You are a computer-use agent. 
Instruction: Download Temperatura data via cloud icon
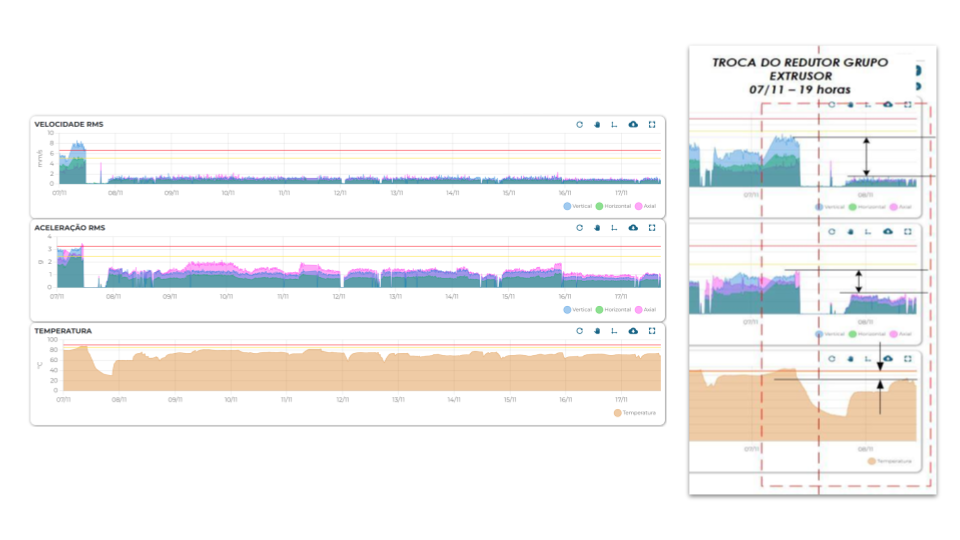pos(633,331)
